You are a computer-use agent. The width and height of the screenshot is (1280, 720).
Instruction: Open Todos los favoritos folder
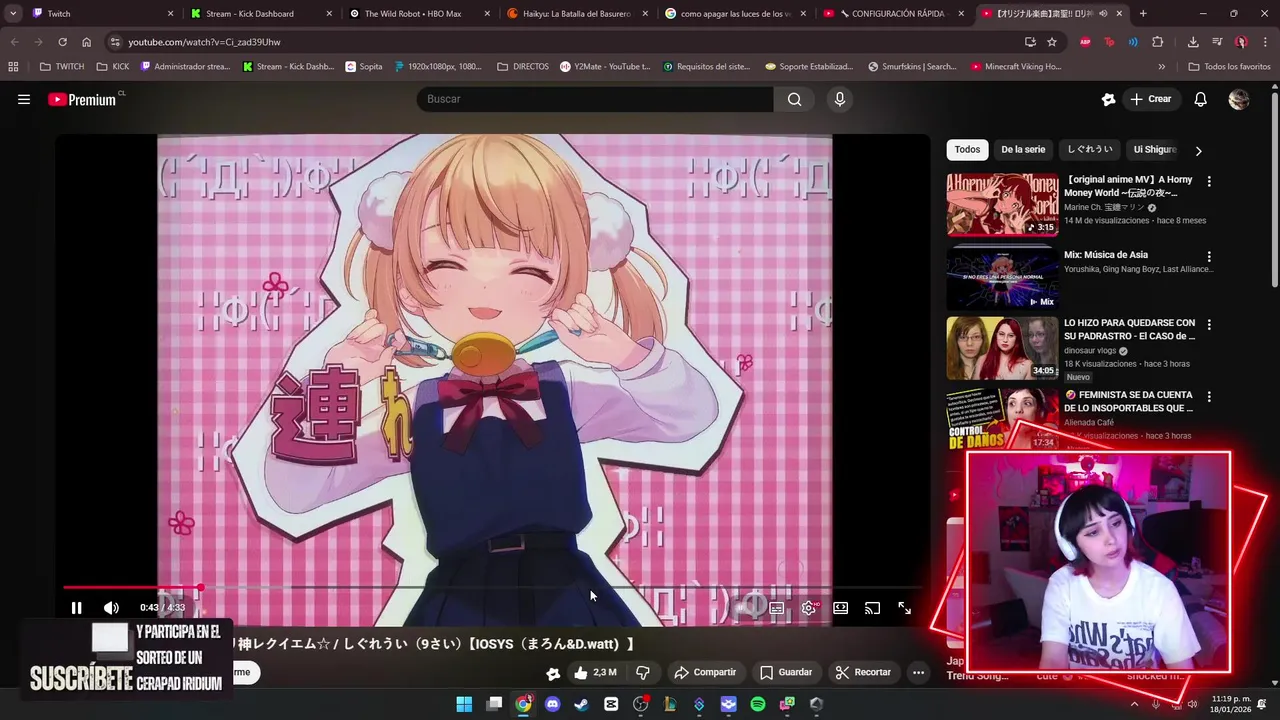tap(1229, 67)
